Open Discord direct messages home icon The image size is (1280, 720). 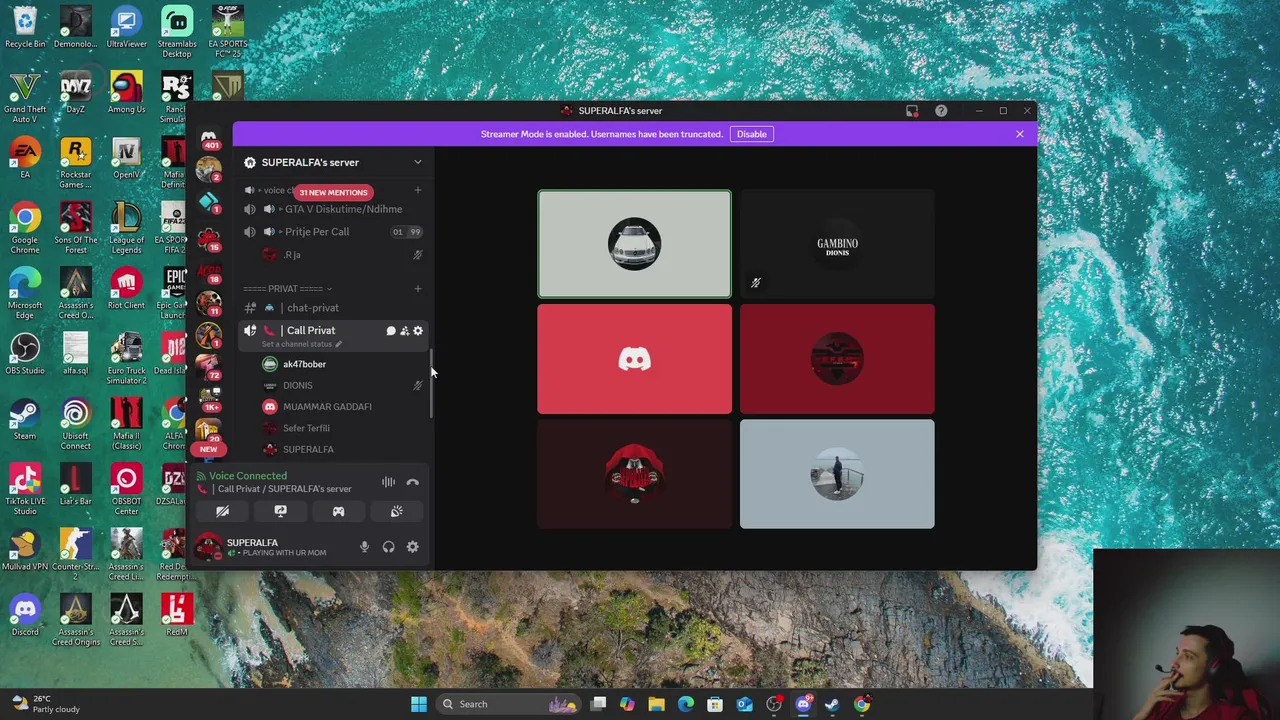(209, 136)
